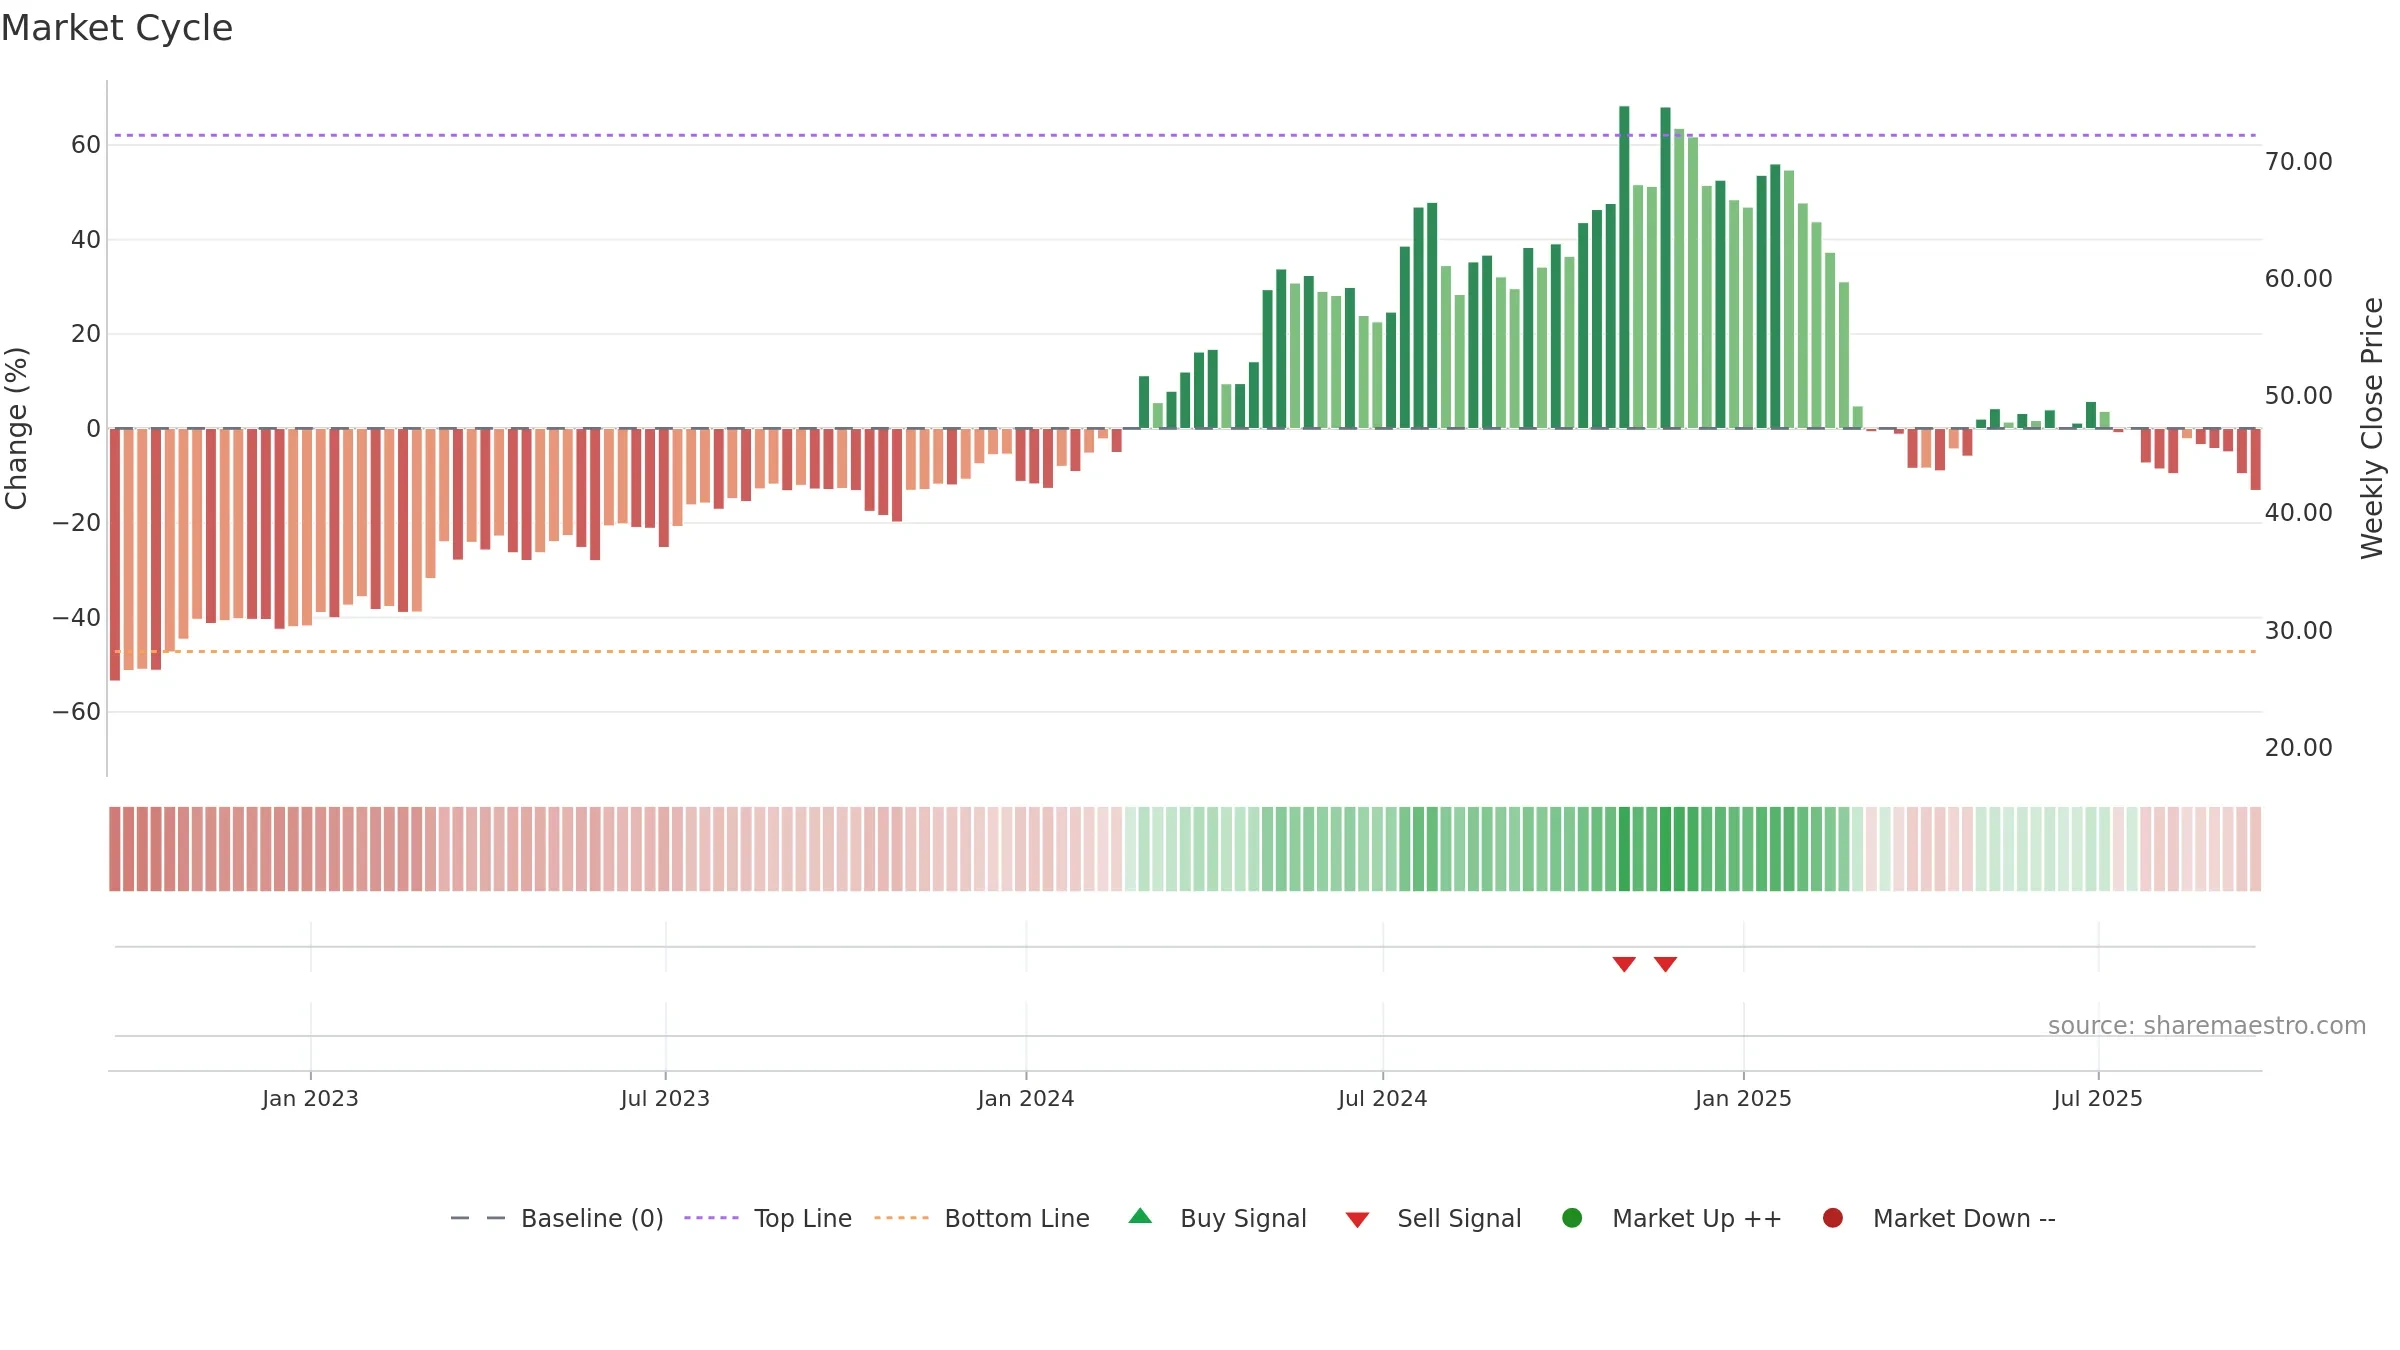Click the Jan 2023 x-axis label
The height and width of the screenshot is (1350, 2400).
pyautogui.click(x=310, y=1098)
